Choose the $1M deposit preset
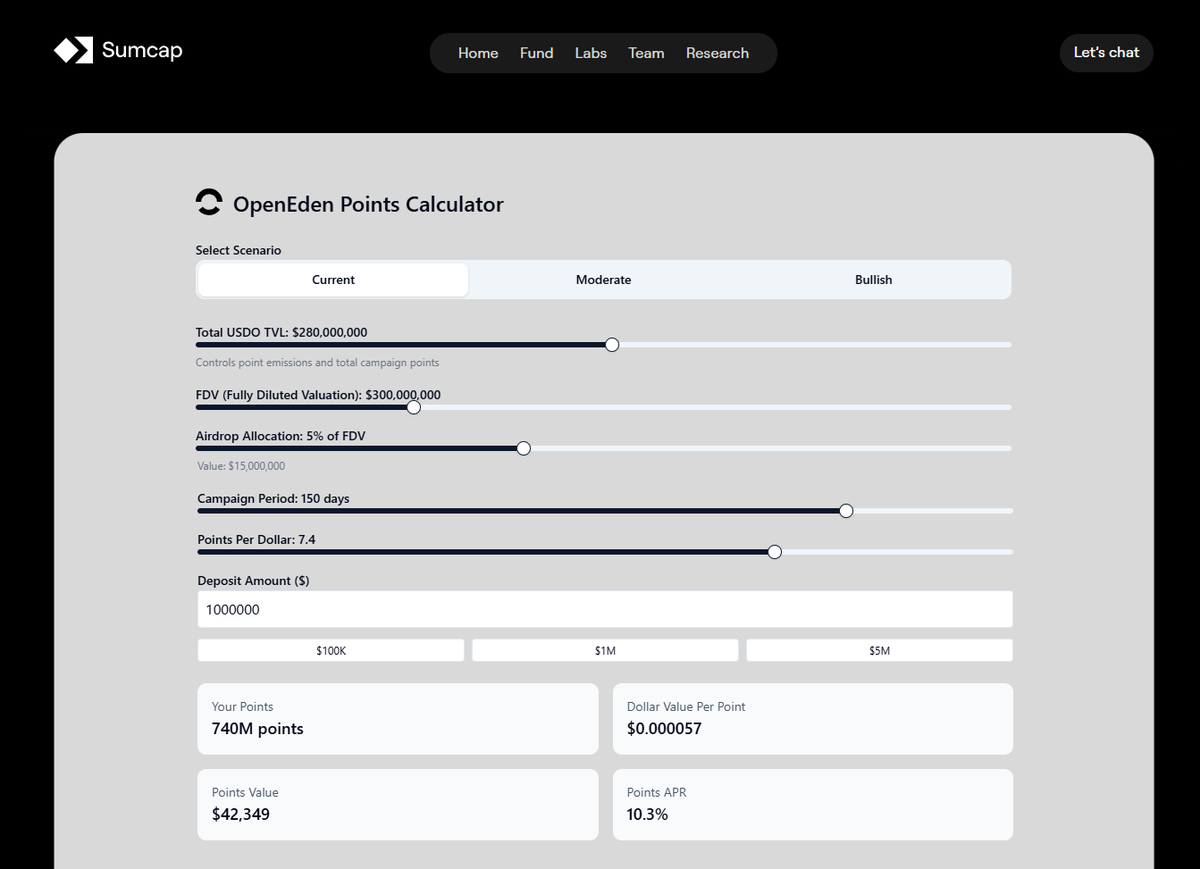 click(605, 650)
